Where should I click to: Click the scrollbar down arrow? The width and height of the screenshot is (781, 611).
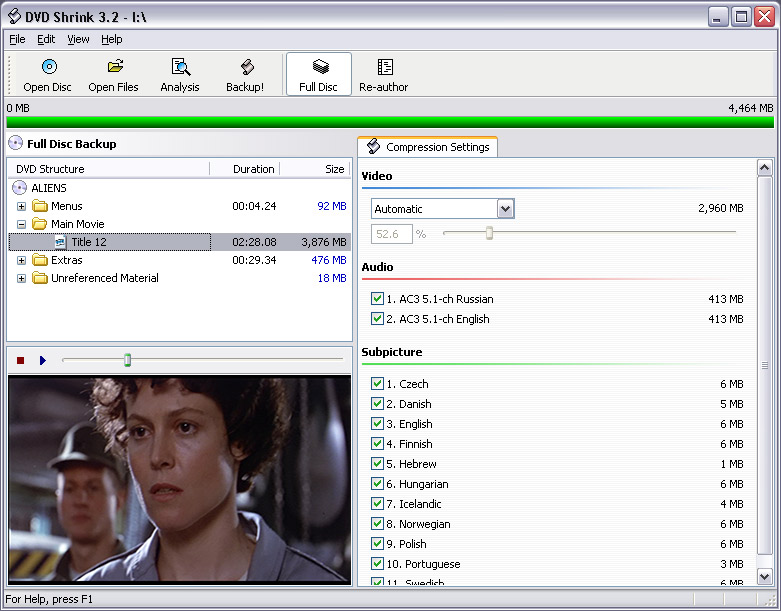click(x=765, y=577)
